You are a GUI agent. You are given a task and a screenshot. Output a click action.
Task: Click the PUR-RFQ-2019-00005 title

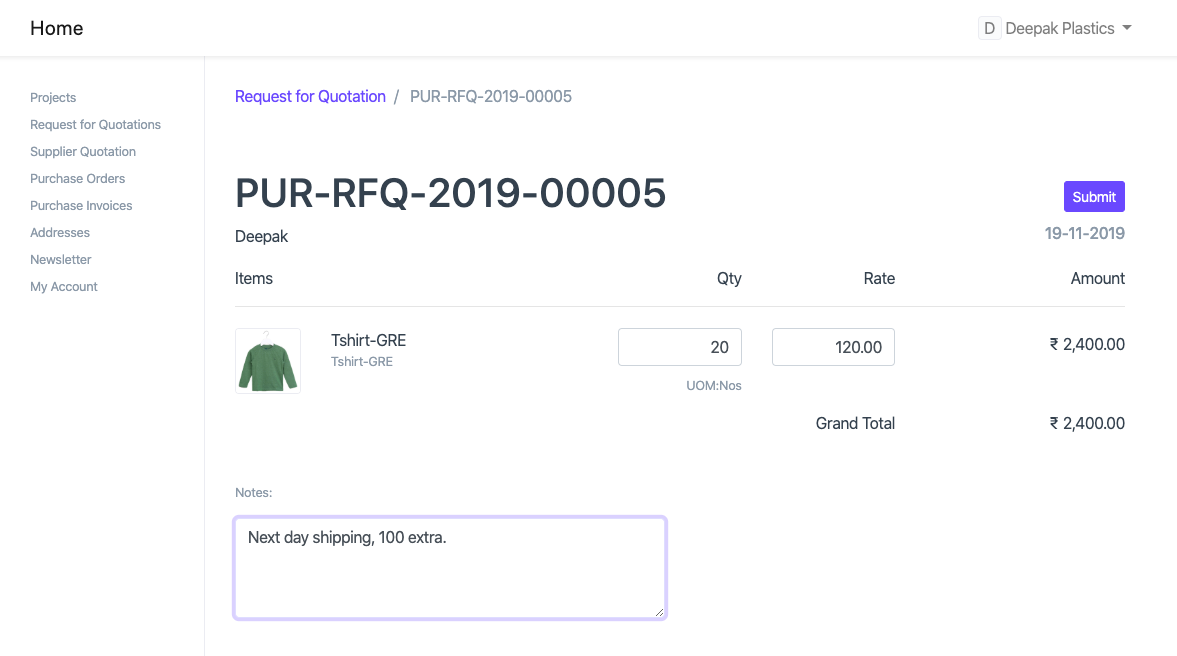pyautogui.click(x=450, y=194)
